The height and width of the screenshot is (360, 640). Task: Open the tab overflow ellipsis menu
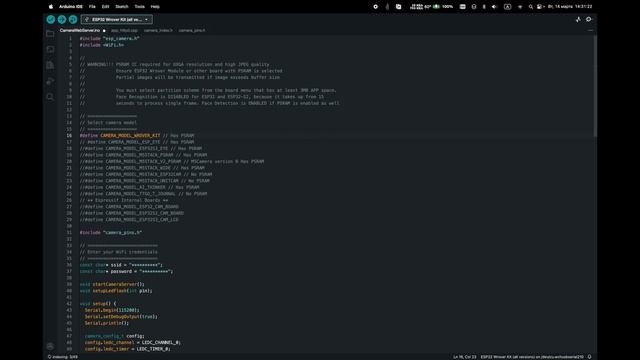(x=590, y=30)
